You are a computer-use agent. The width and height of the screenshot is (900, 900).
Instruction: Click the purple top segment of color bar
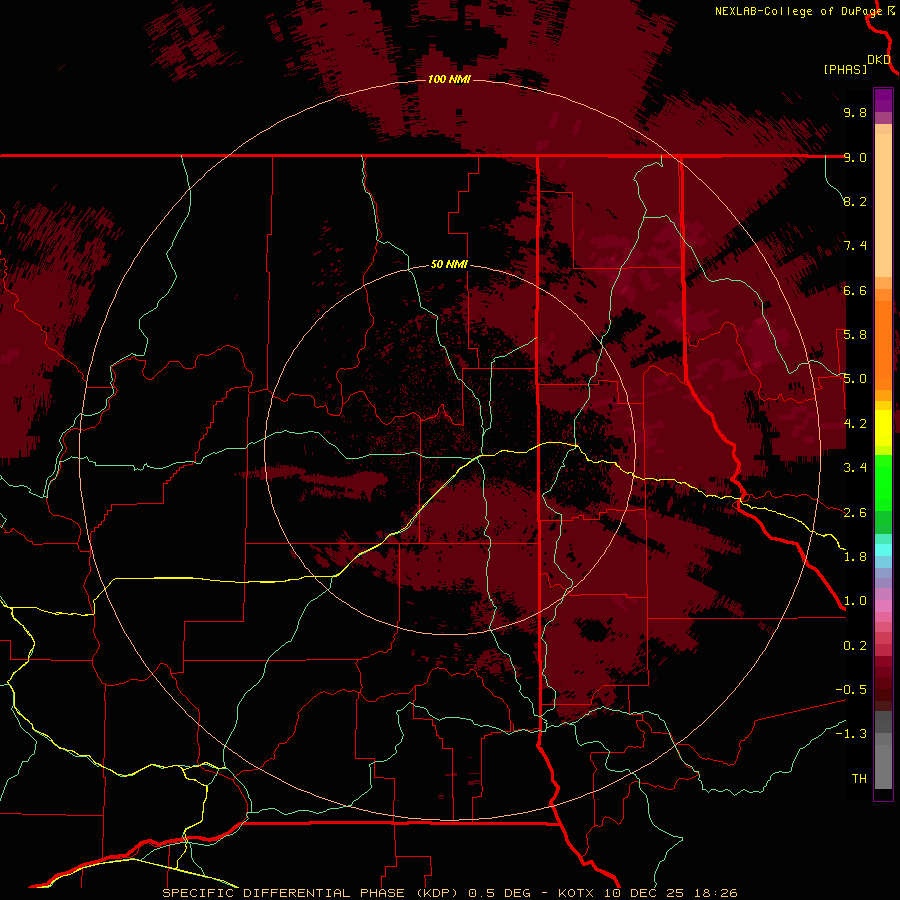click(883, 100)
